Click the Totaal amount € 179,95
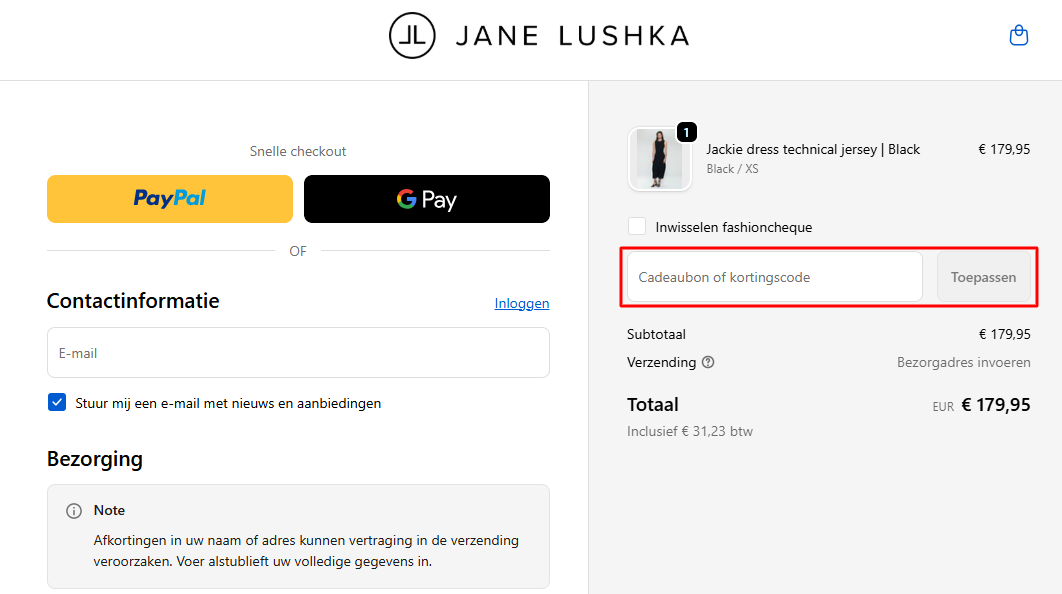1062x594 pixels. (995, 405)
